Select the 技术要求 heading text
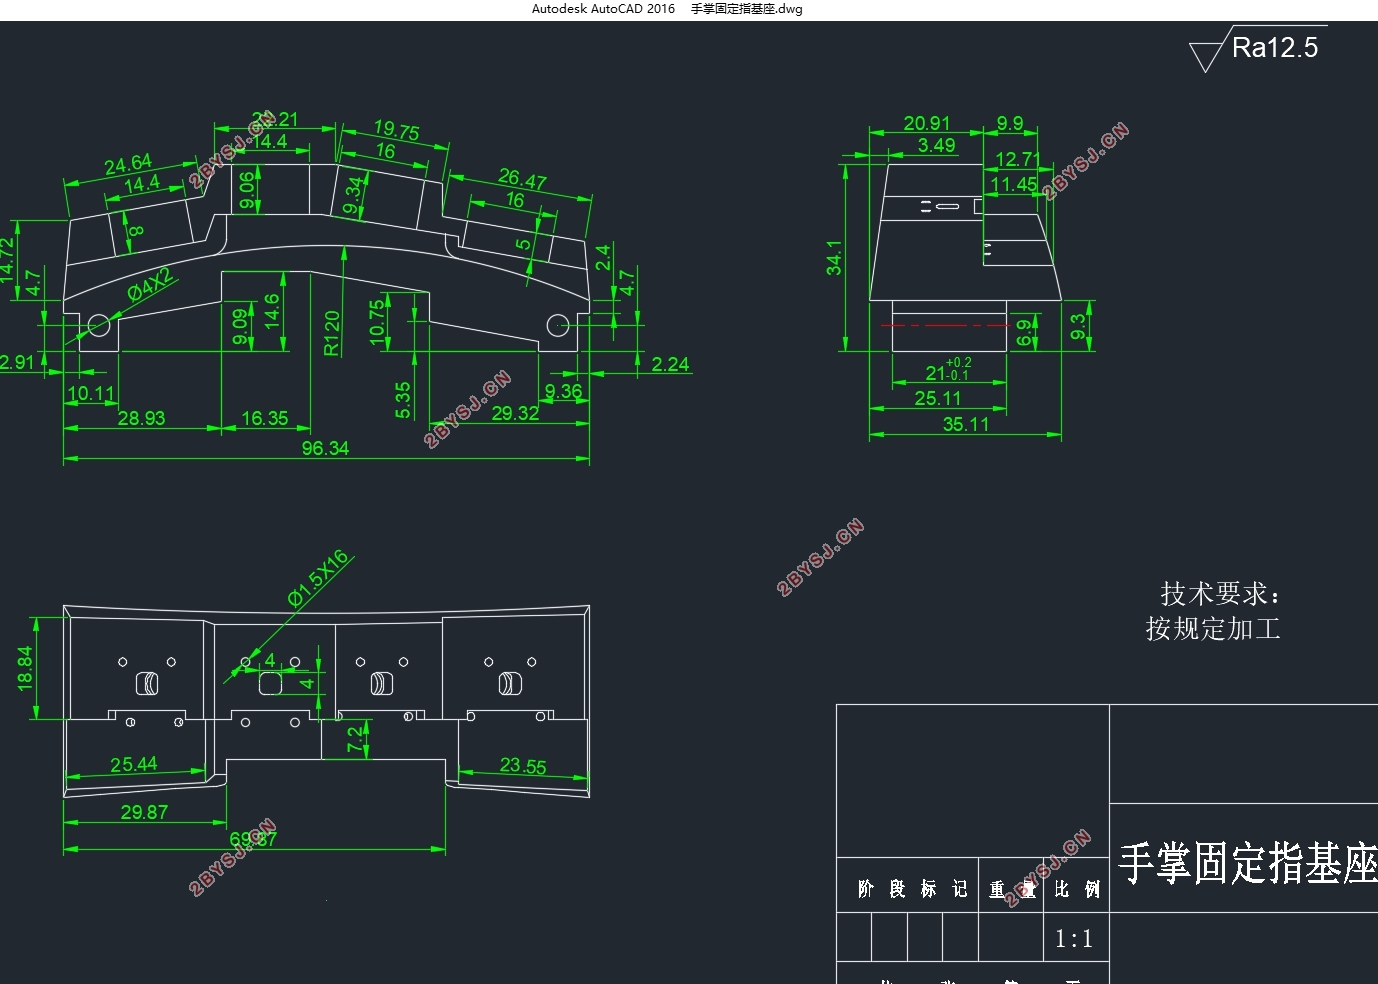Screen dimensions: 1378x984 point(1220,594)
